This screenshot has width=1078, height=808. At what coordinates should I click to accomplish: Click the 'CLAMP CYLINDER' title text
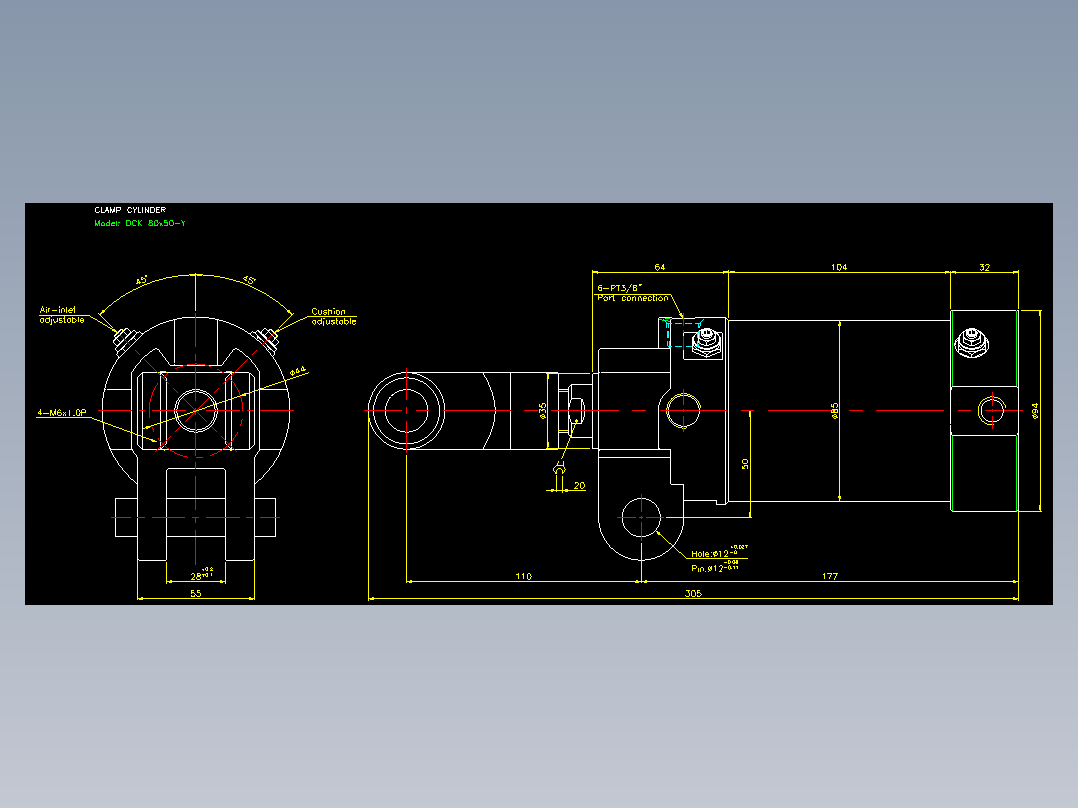(130, 210)
